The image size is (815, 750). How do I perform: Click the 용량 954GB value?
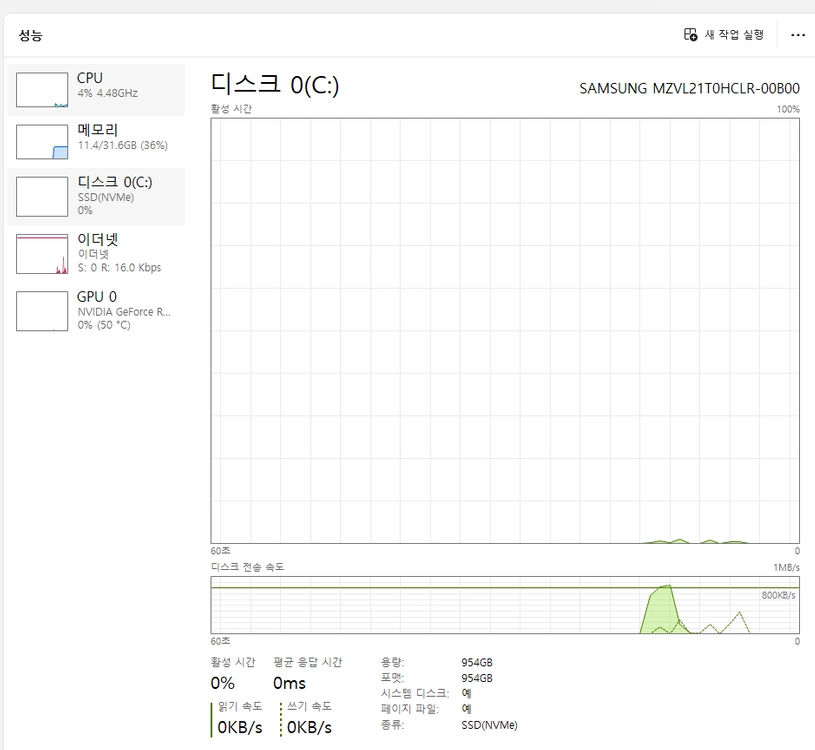point(477,662)
